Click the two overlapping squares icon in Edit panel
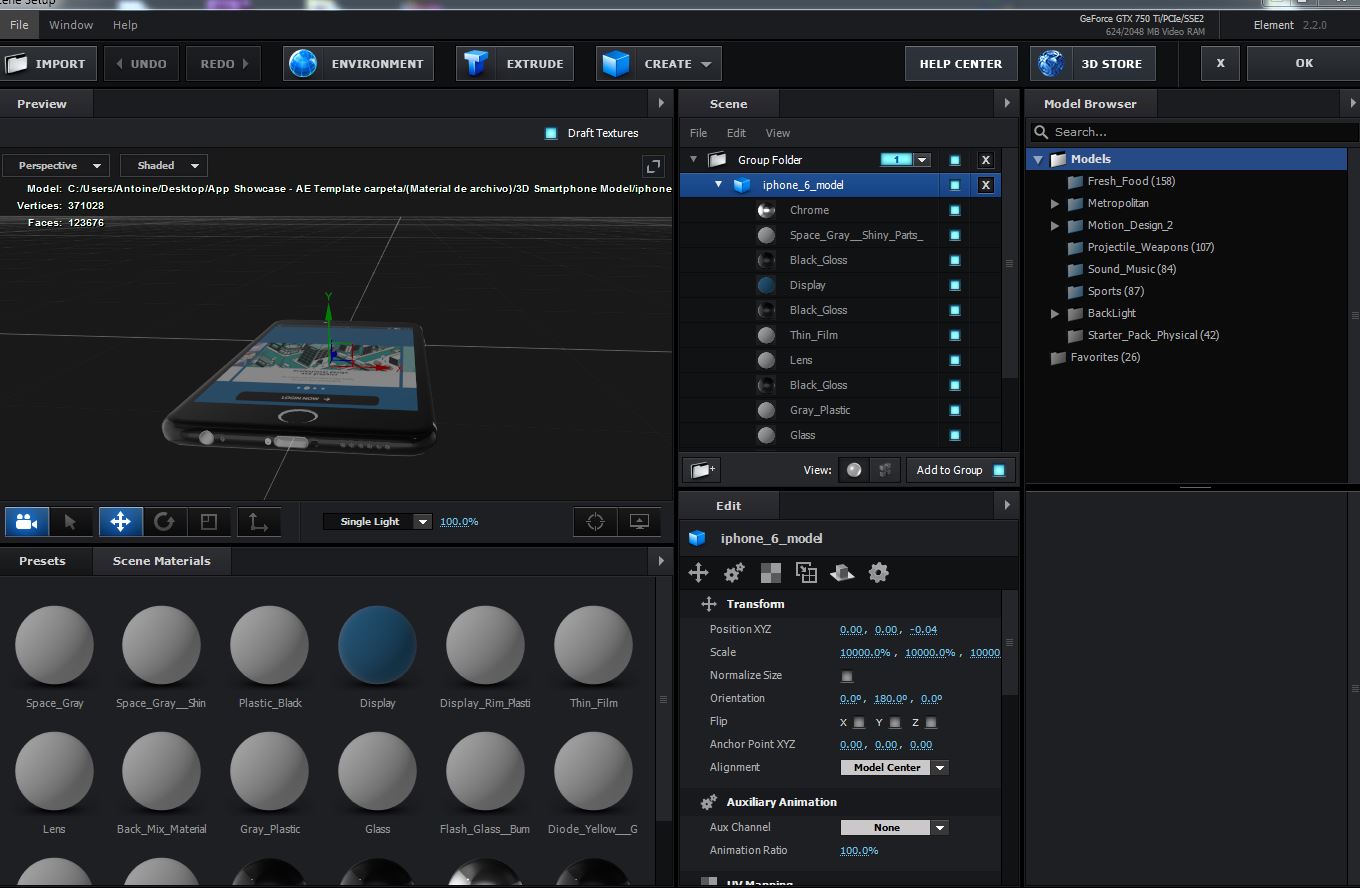Screen dimensions: 1360x888 (x=806, y=572)
